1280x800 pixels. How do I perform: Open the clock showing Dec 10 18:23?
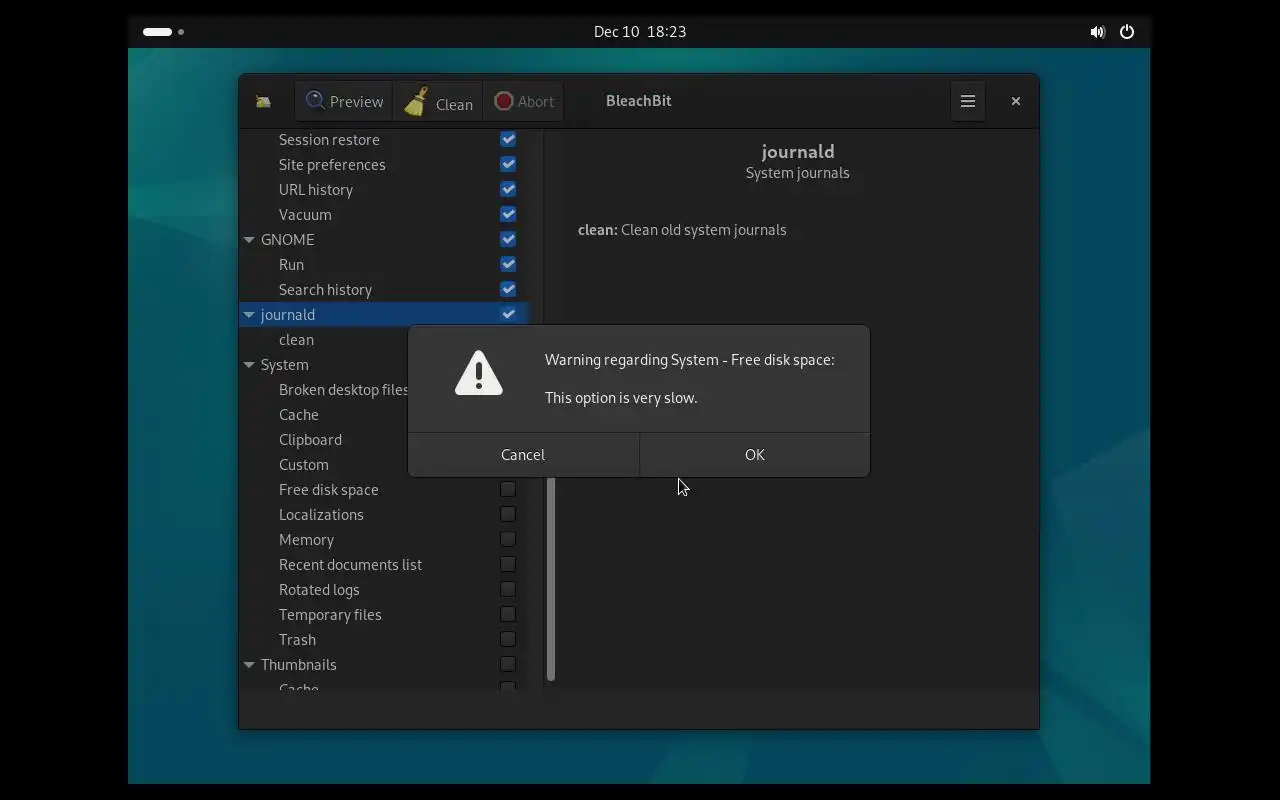click(640, 32)
